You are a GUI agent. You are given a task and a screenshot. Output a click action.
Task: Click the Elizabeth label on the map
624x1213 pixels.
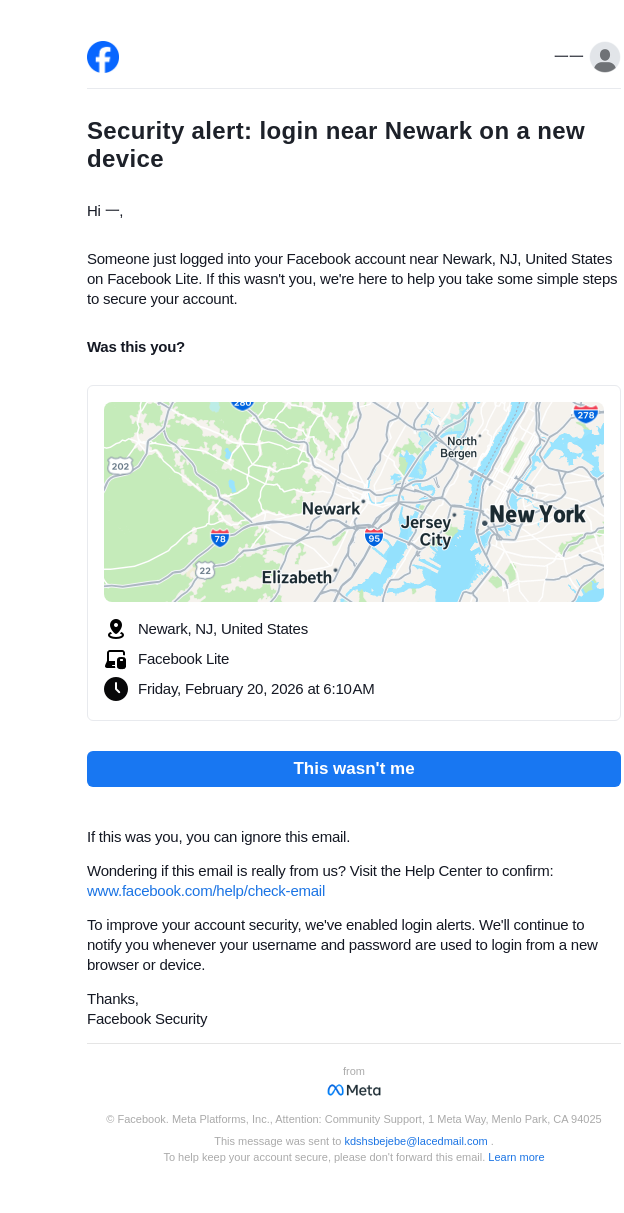tap(296, 577)
